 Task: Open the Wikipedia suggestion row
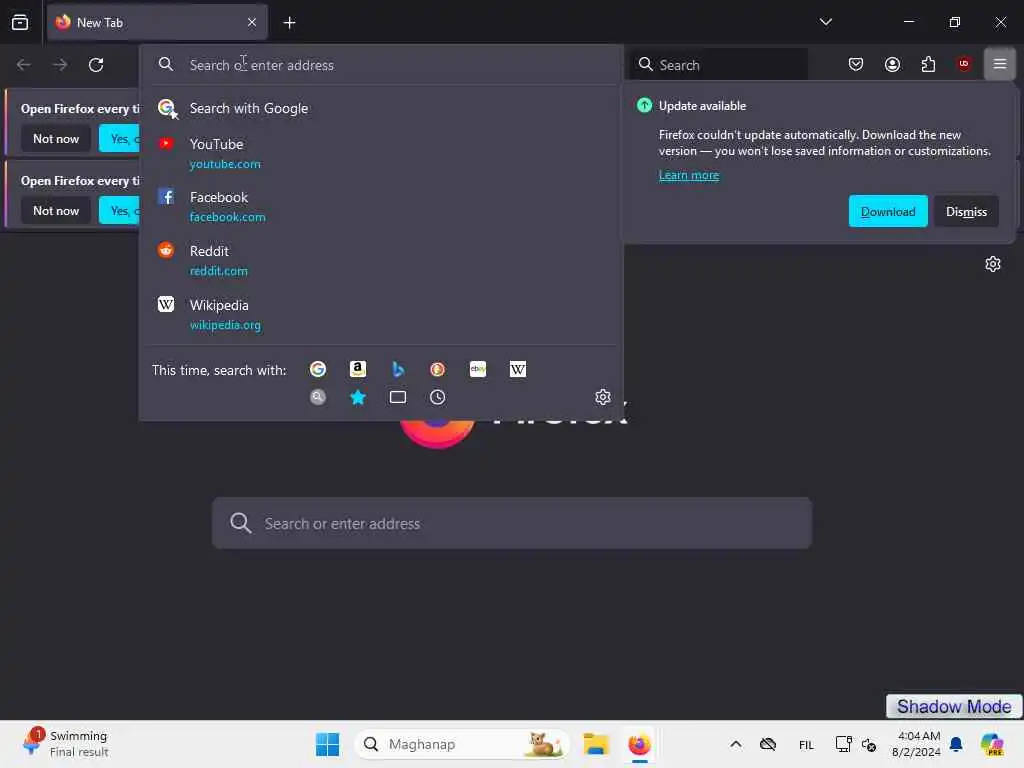click(x=382, y=315)
